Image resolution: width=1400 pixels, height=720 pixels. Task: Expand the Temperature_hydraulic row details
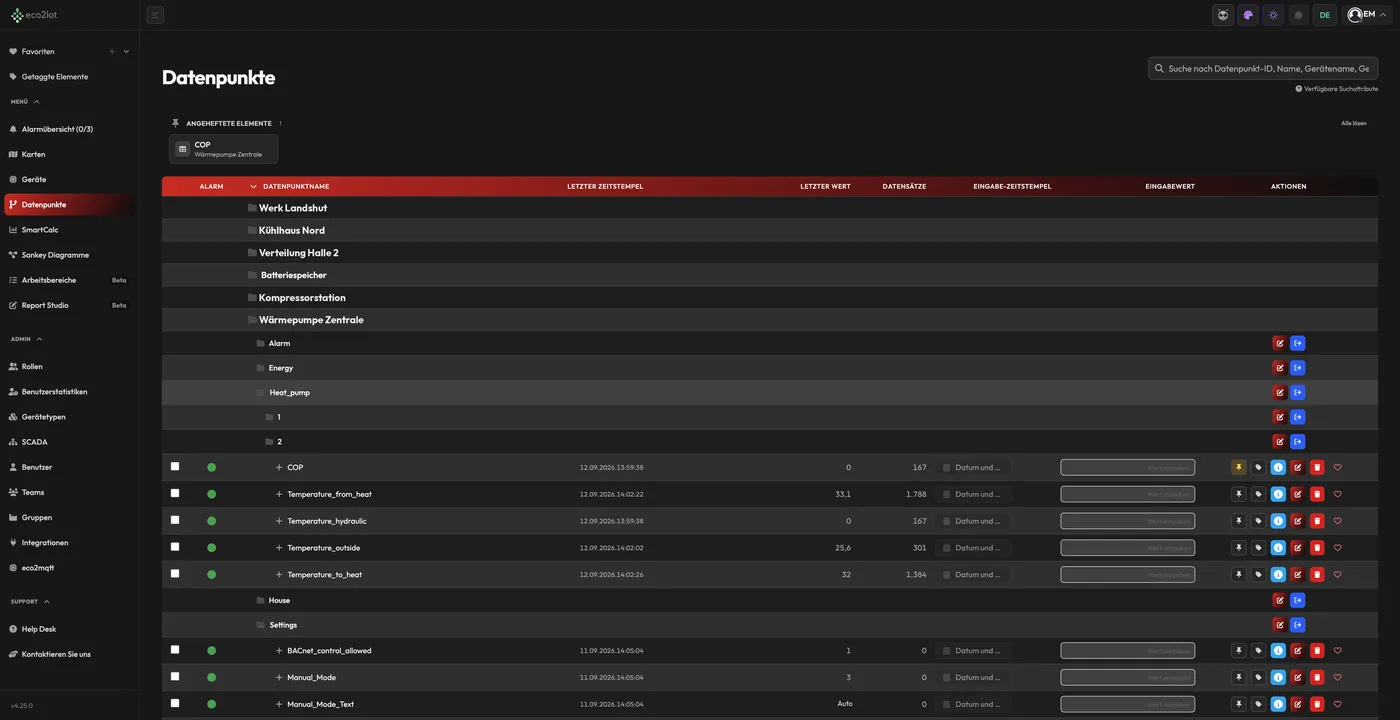[279, 521]
